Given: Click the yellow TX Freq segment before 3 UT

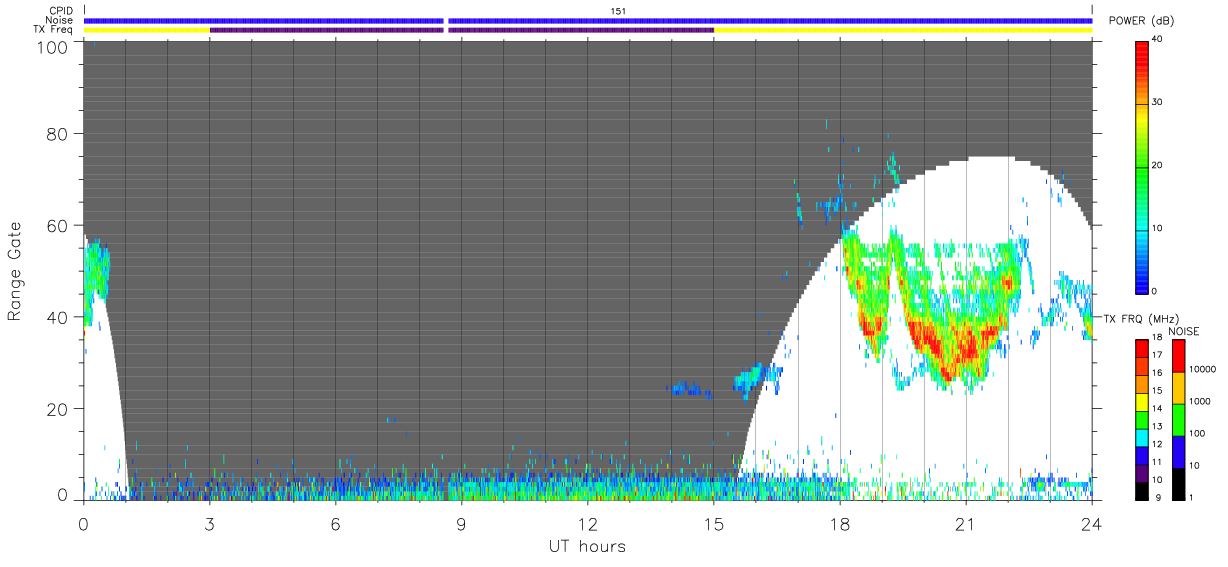Looking at the screenshot, I should click(147, 30).
